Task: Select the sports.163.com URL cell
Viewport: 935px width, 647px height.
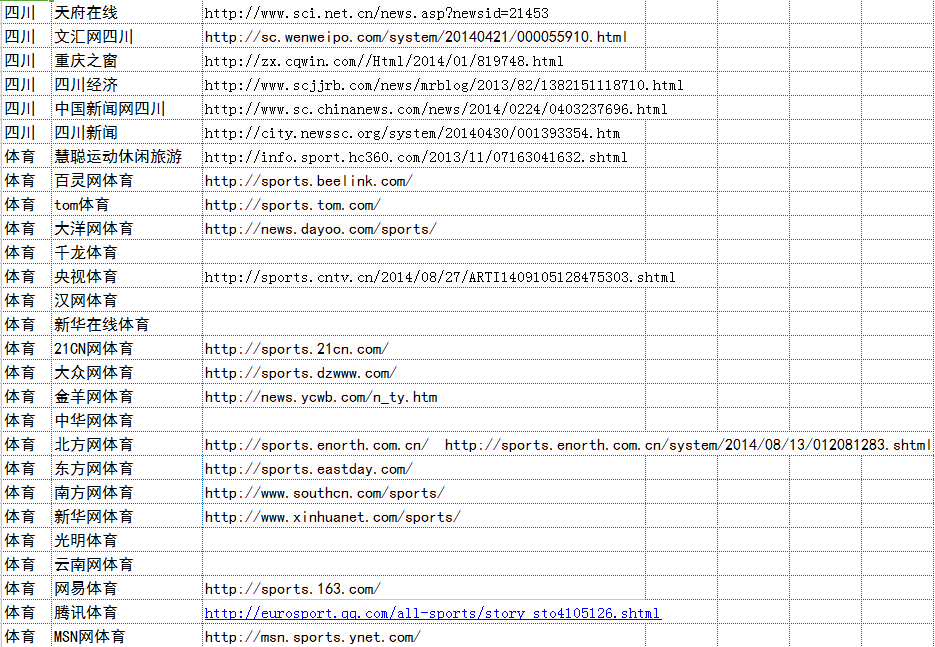Action: pyautogui.click(x=424, y=588)
